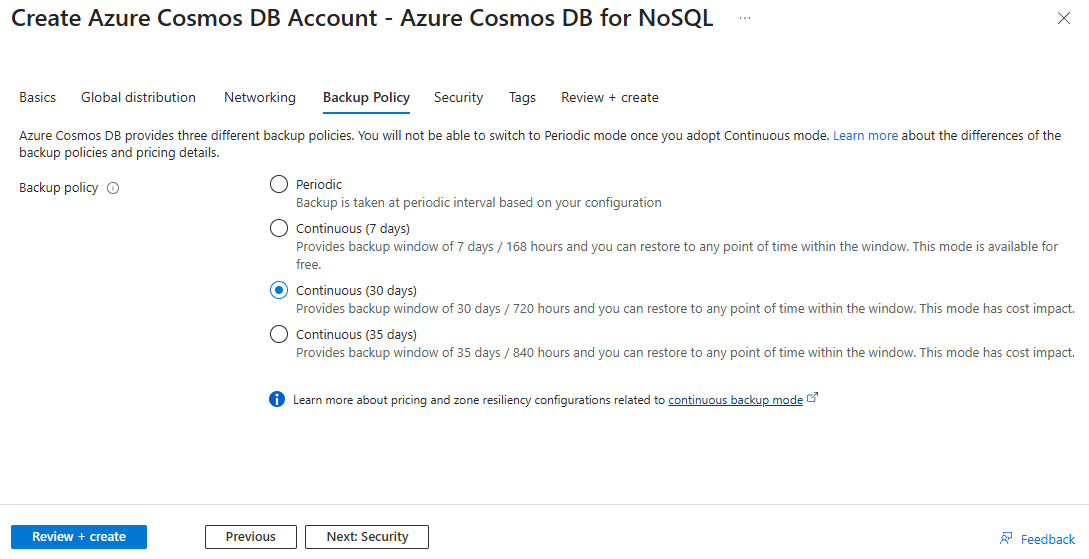Go to the Networking tab
The image size is (1089, 559).
[x=260, y=98]
